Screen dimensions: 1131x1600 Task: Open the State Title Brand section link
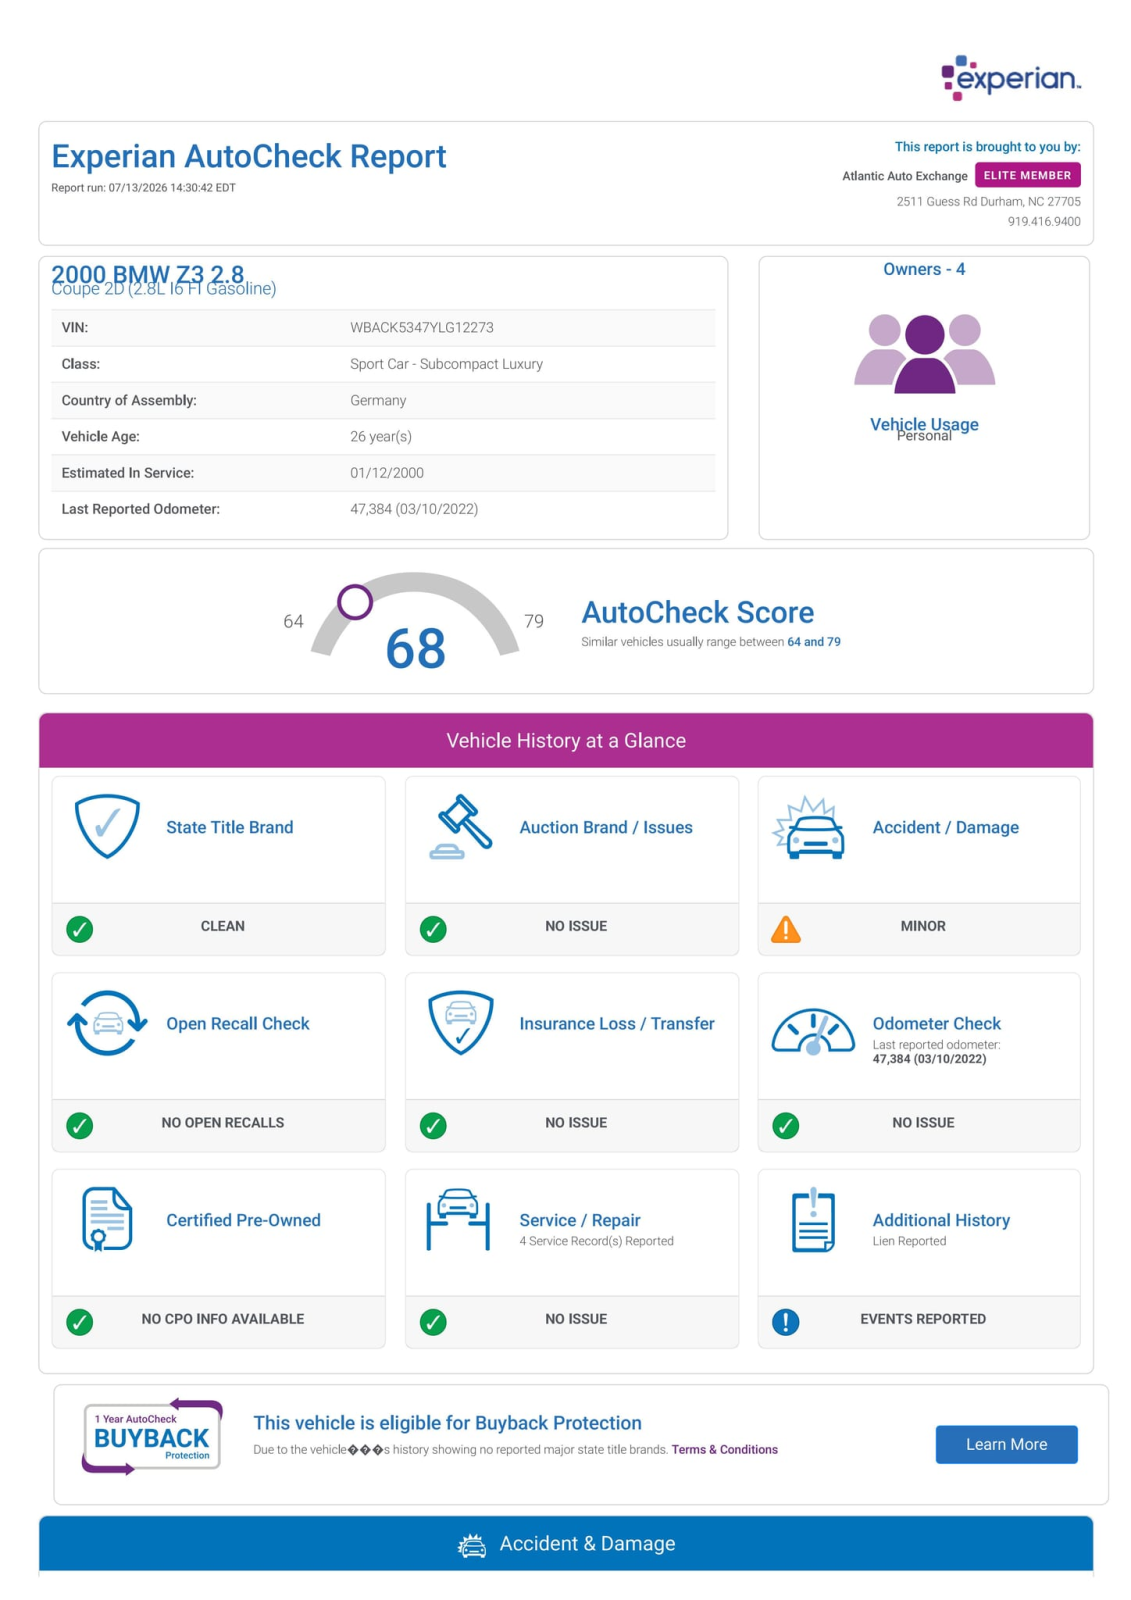click(x=230, y=827)
